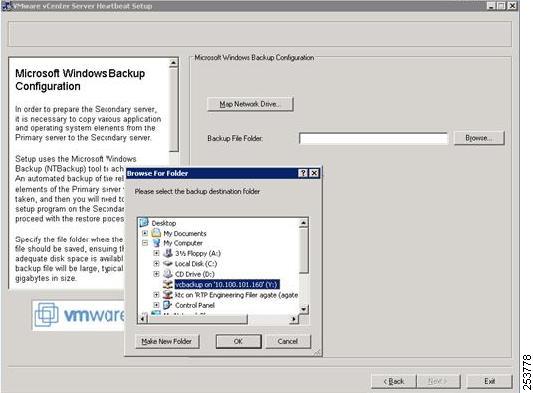
Task: Select the ktc network drive icon
Action: tap(168, 295)
